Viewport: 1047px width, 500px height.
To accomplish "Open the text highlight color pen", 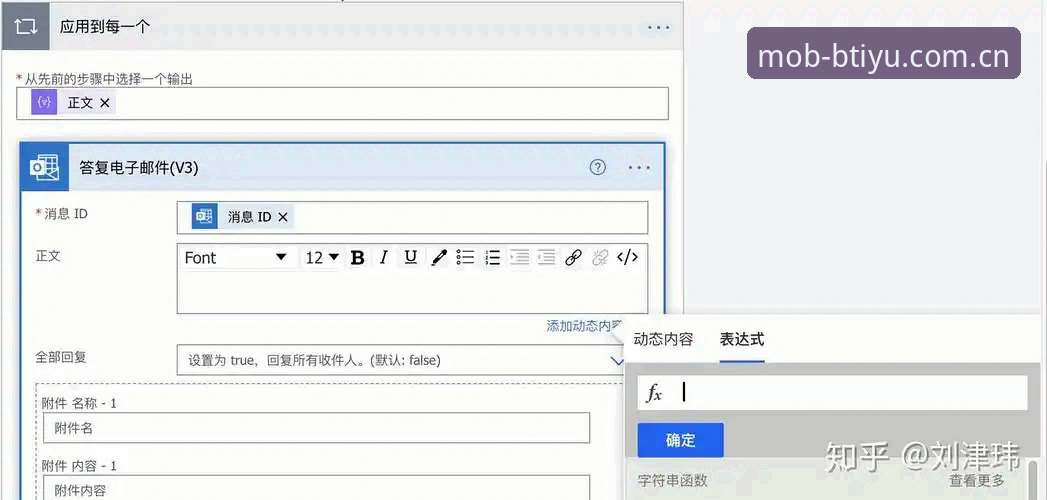I will 438,258.
